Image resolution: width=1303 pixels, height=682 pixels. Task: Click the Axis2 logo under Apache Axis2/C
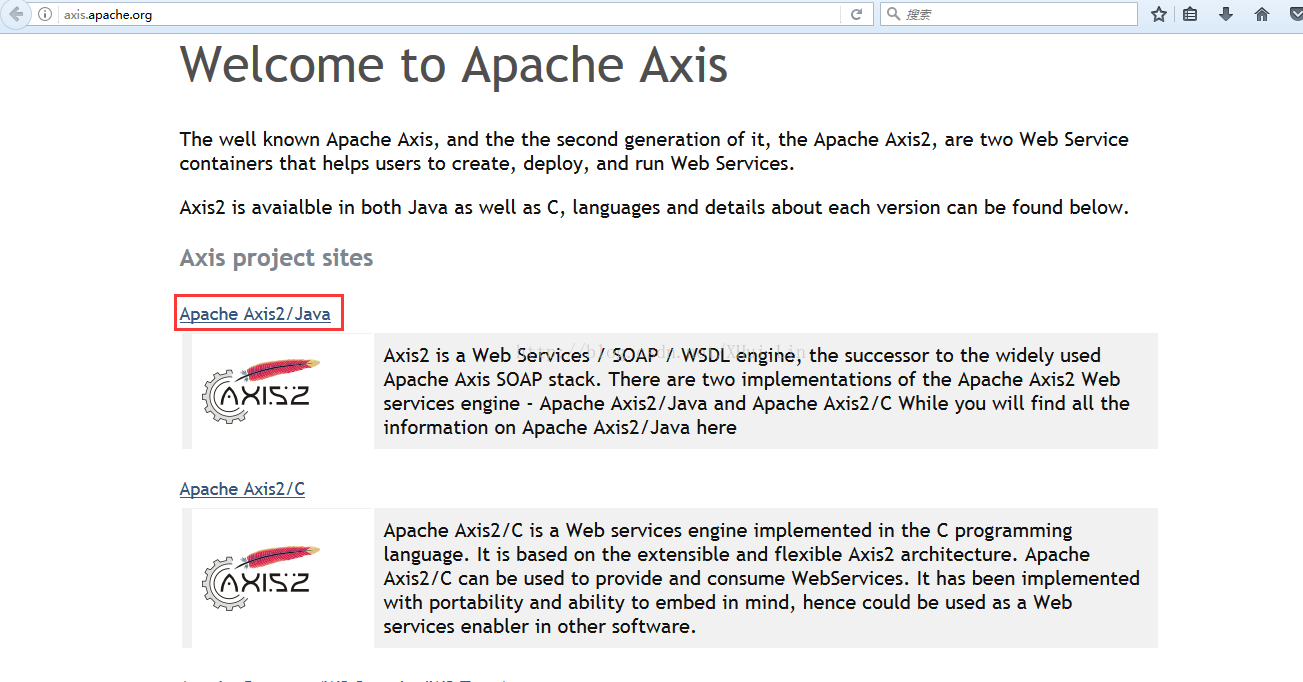tap(261, 577)
